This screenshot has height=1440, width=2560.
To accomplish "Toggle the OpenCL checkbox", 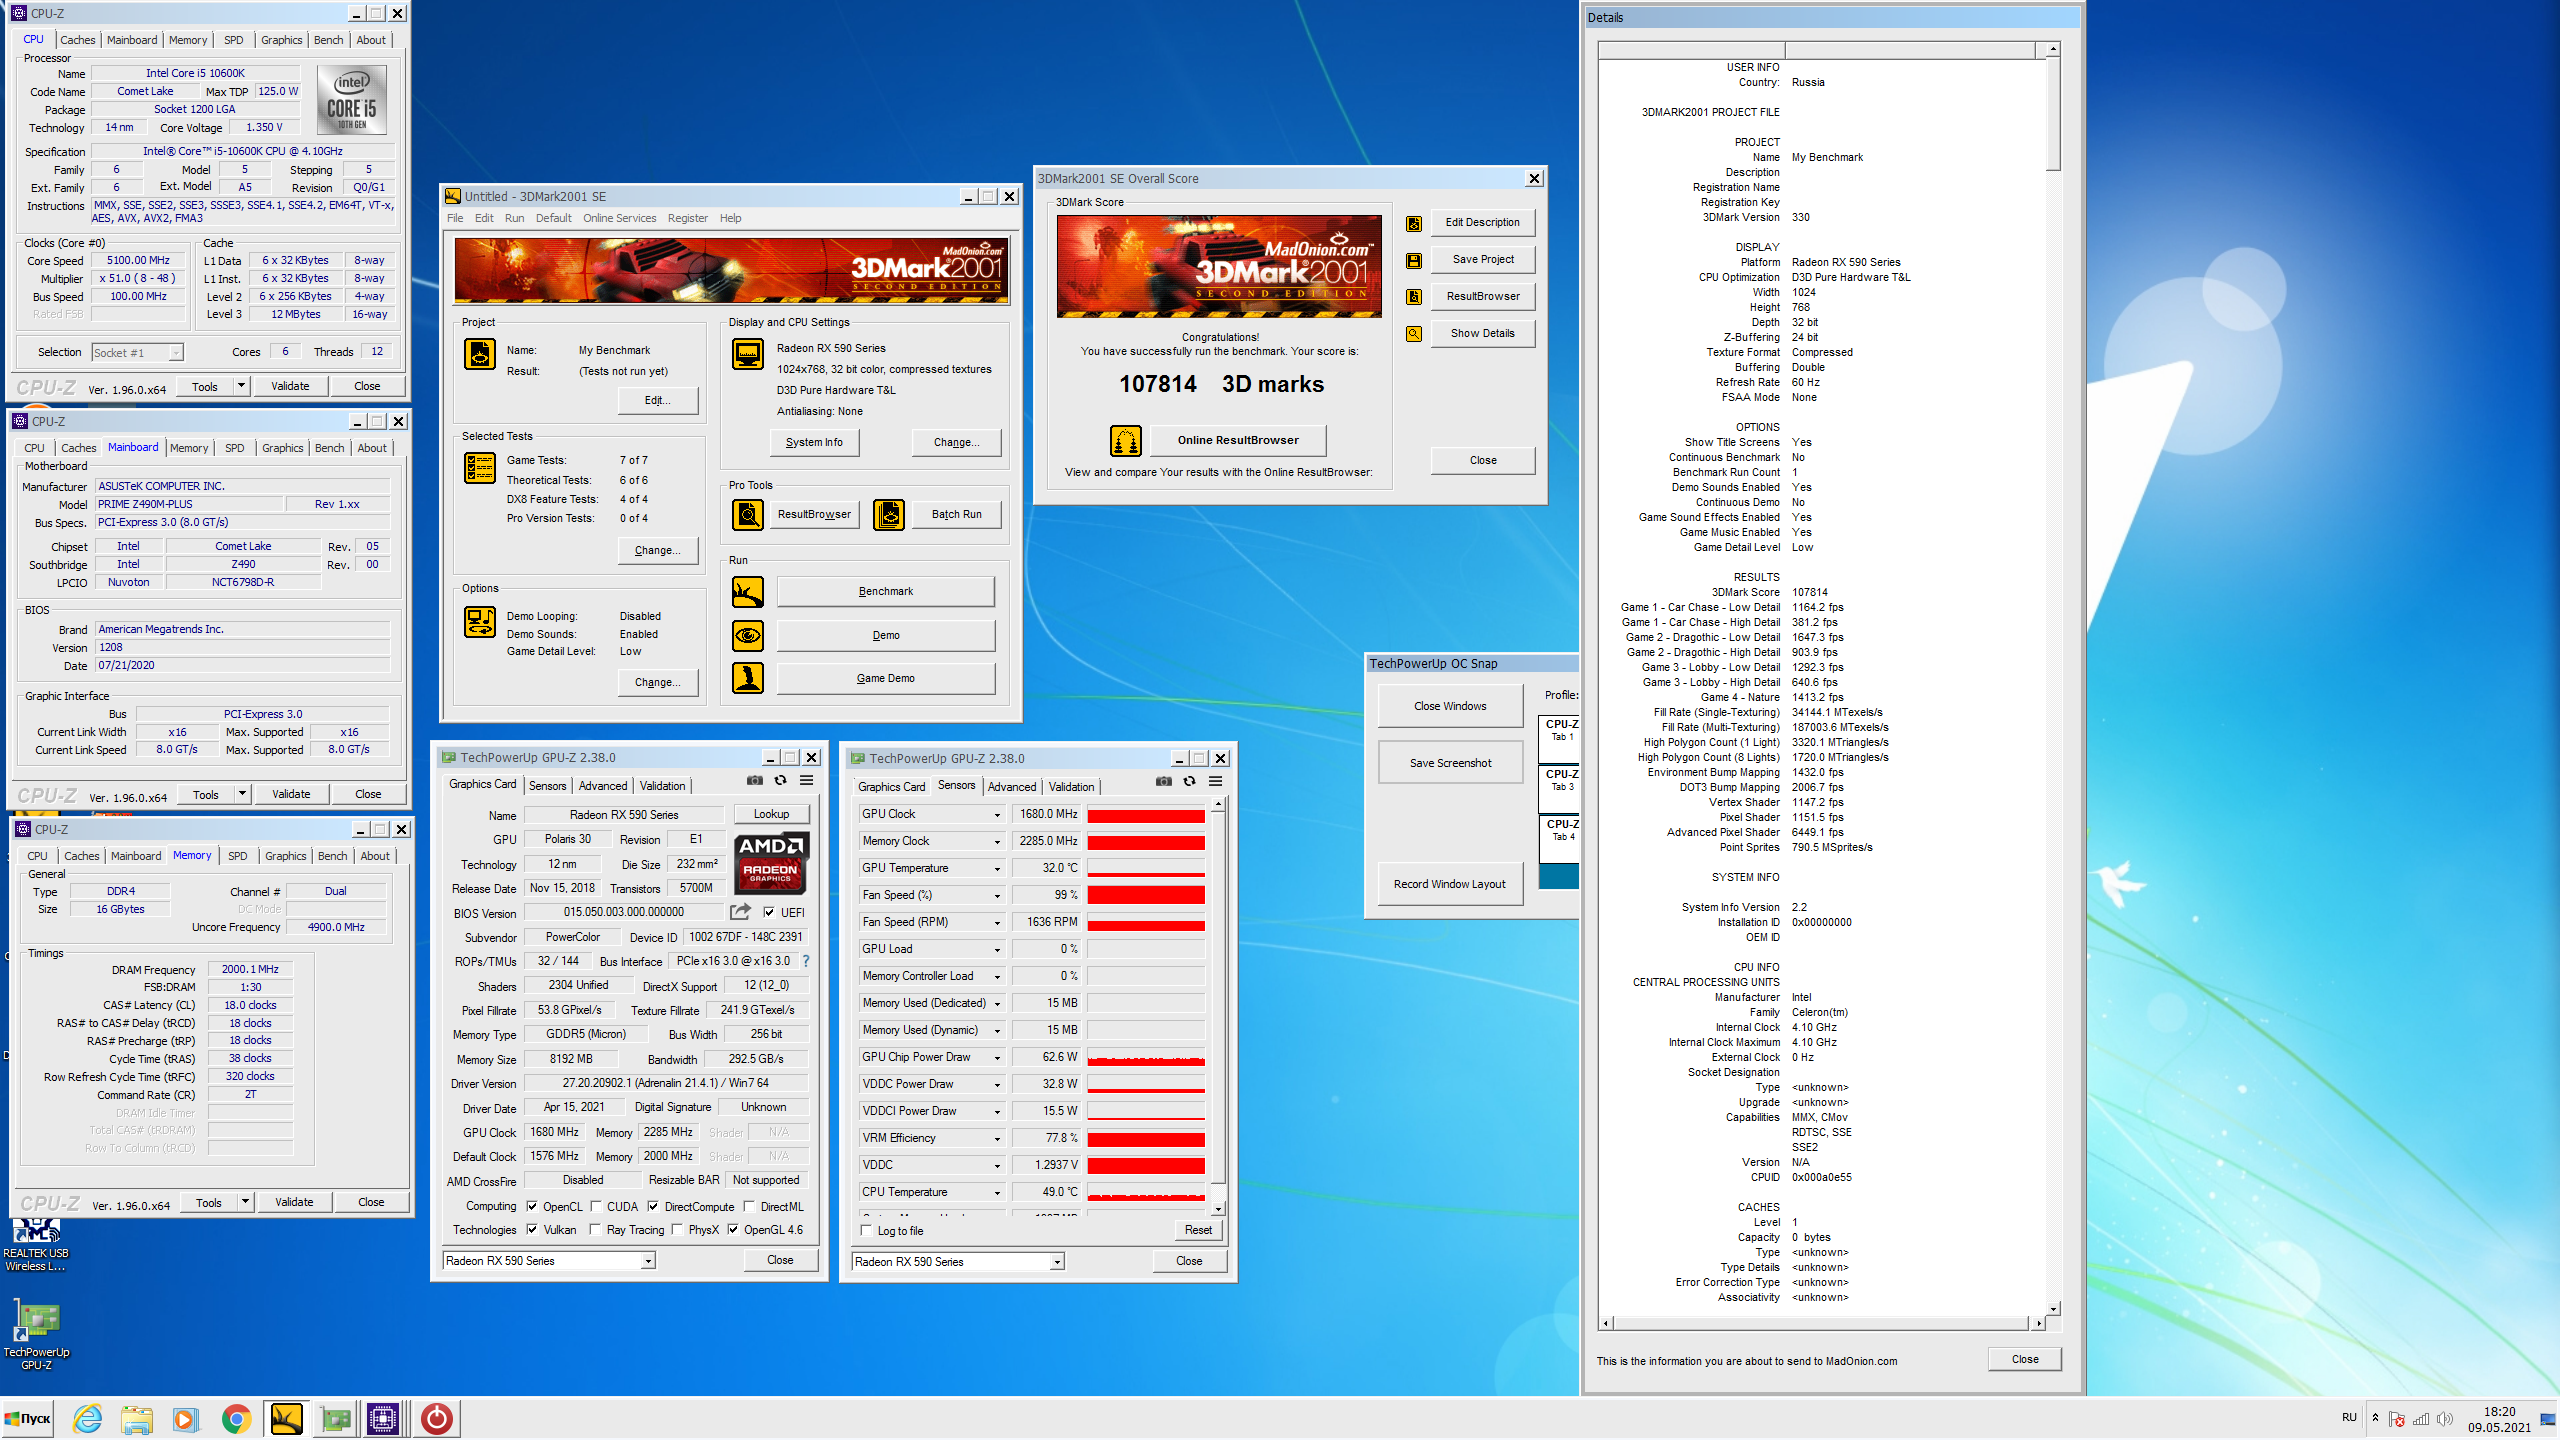I will click(x=533, y=1206).
